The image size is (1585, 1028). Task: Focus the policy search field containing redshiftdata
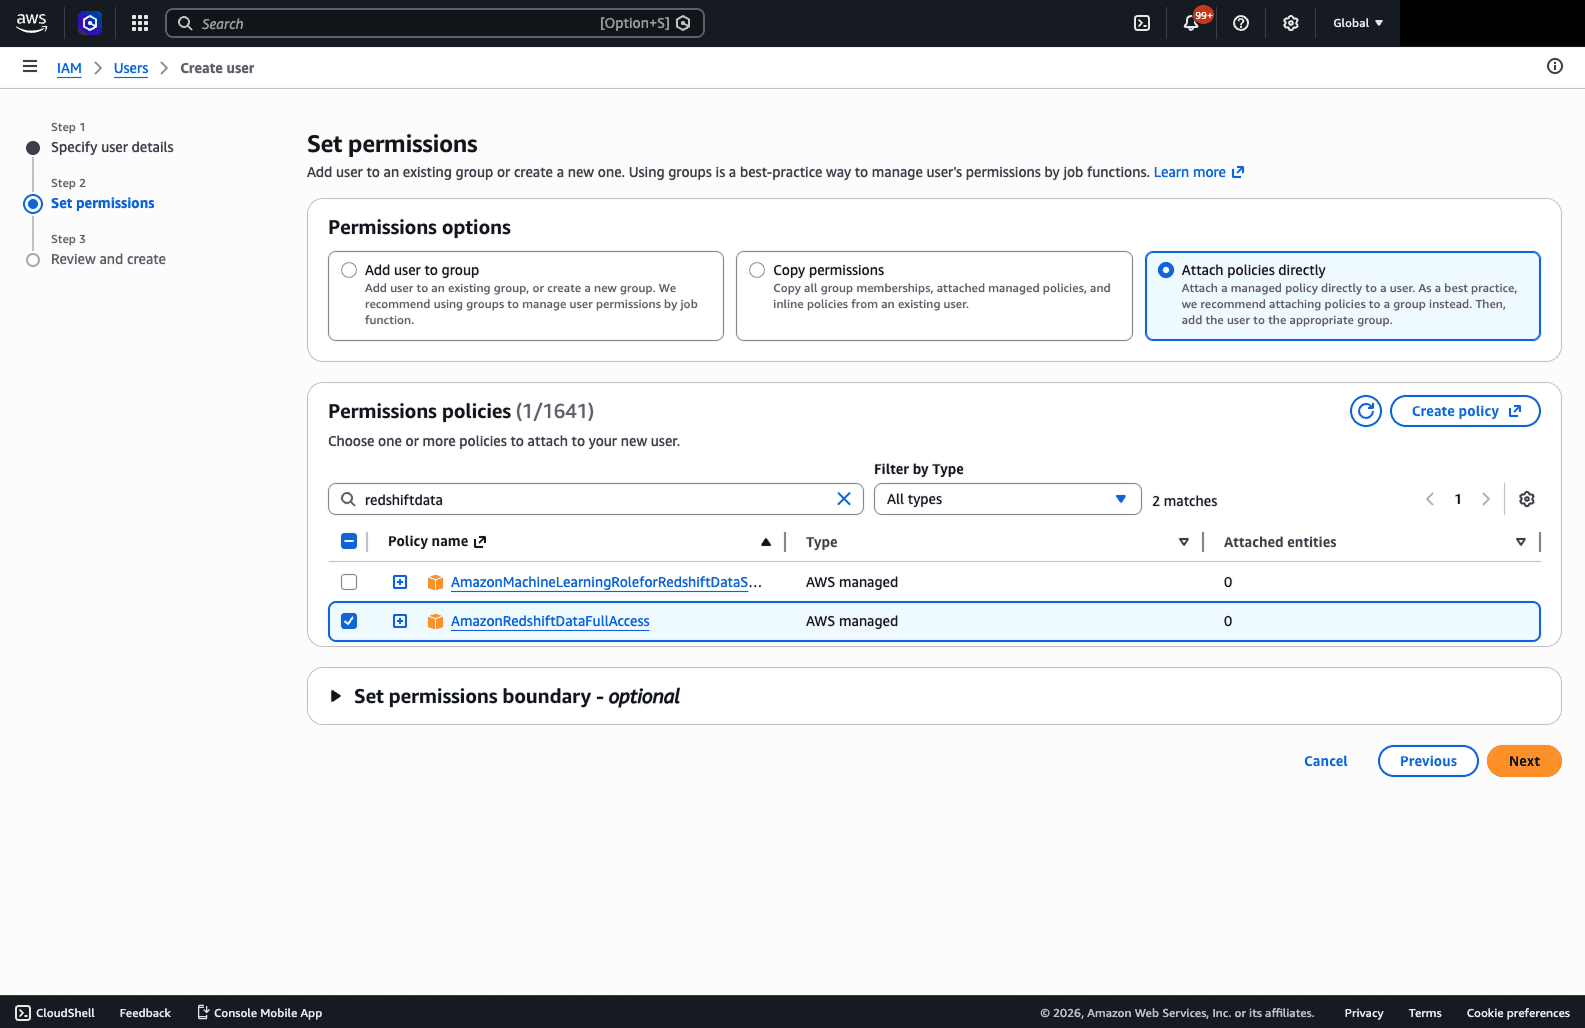tap(595, 499)
